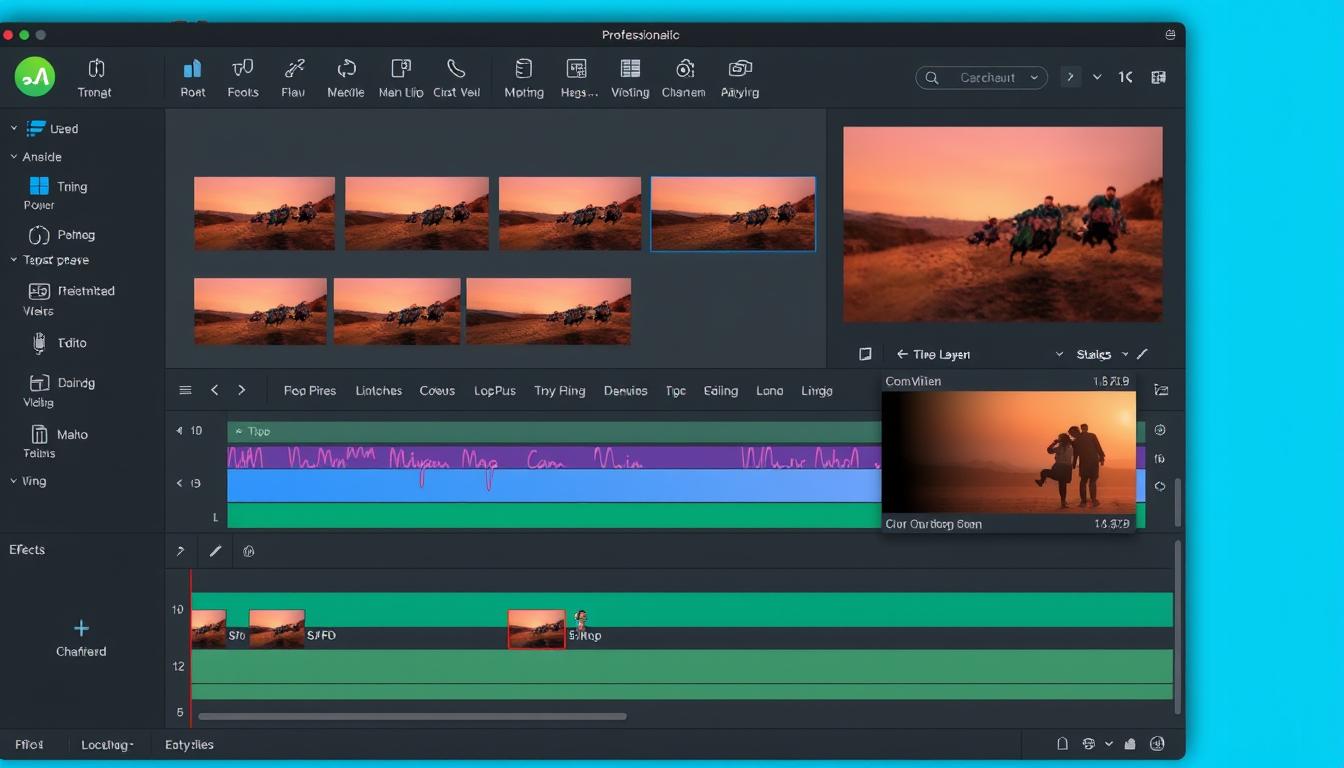Click the Locuting status bar button
The height and width of the screenshot is (768, 1344).
pos(107,745)
